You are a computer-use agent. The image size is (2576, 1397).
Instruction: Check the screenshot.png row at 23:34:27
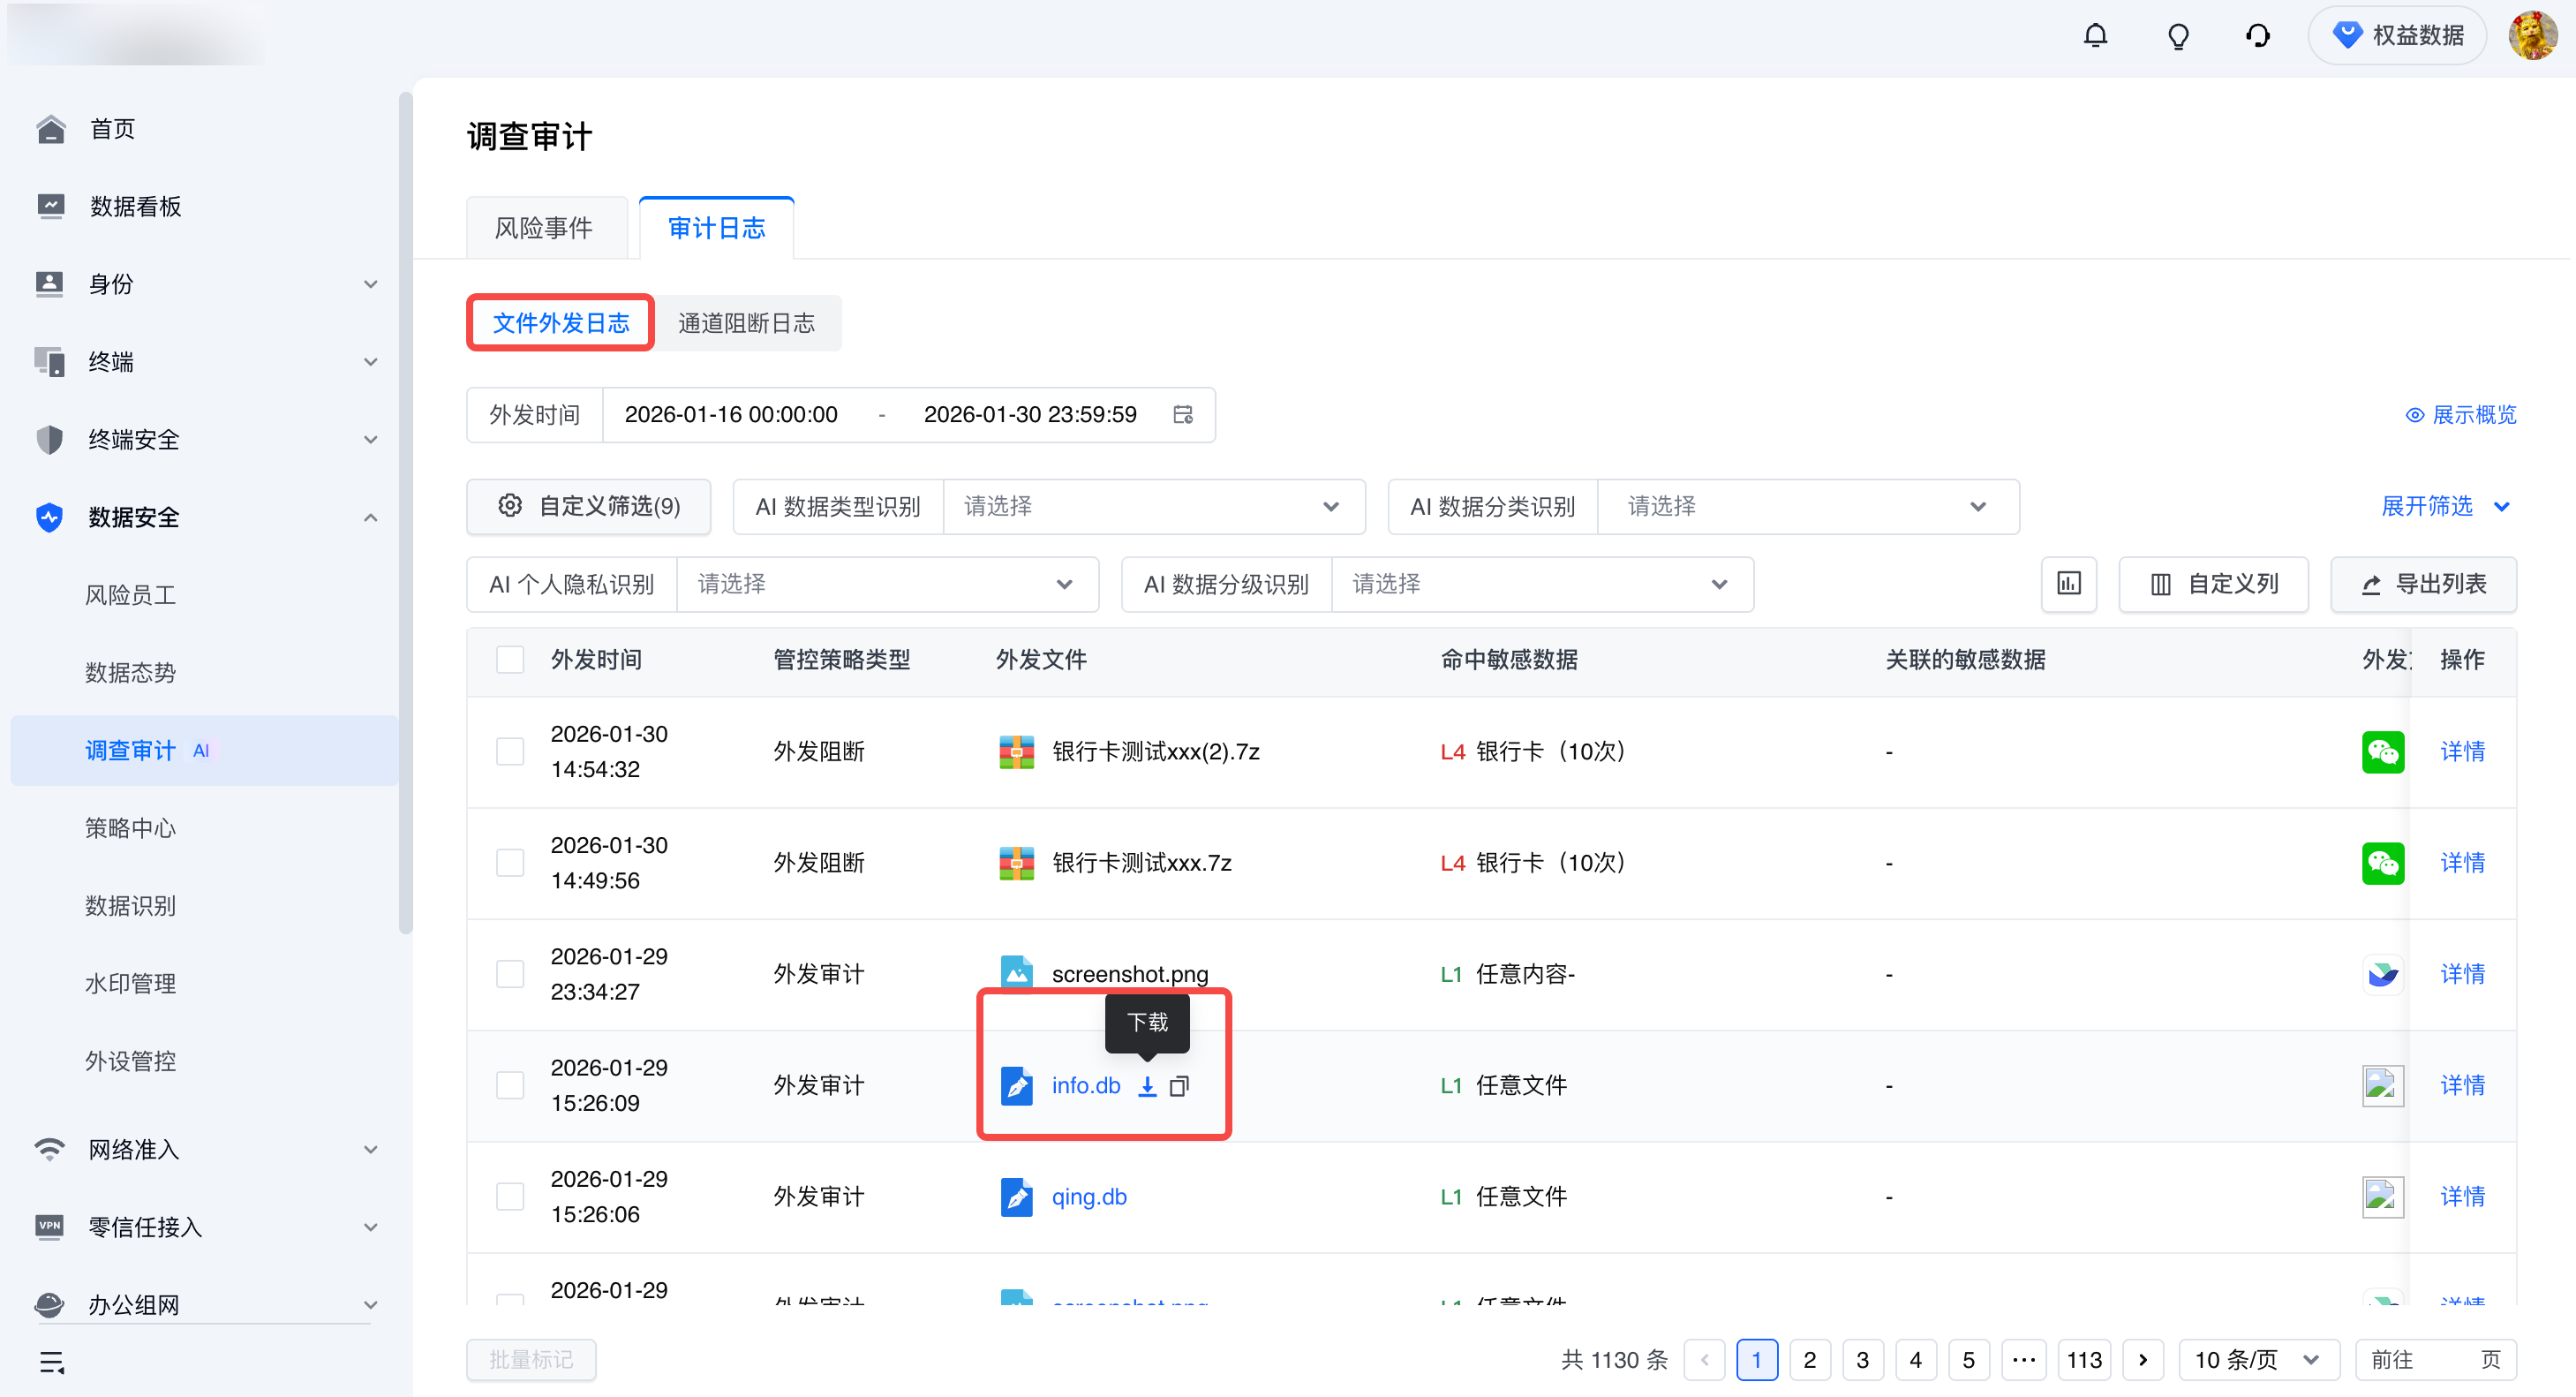[510, 974]
